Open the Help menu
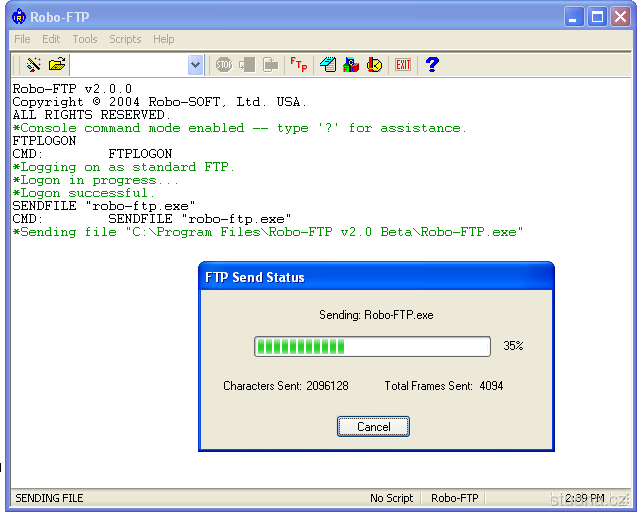637x512 pixels. (x=163, y=39)
